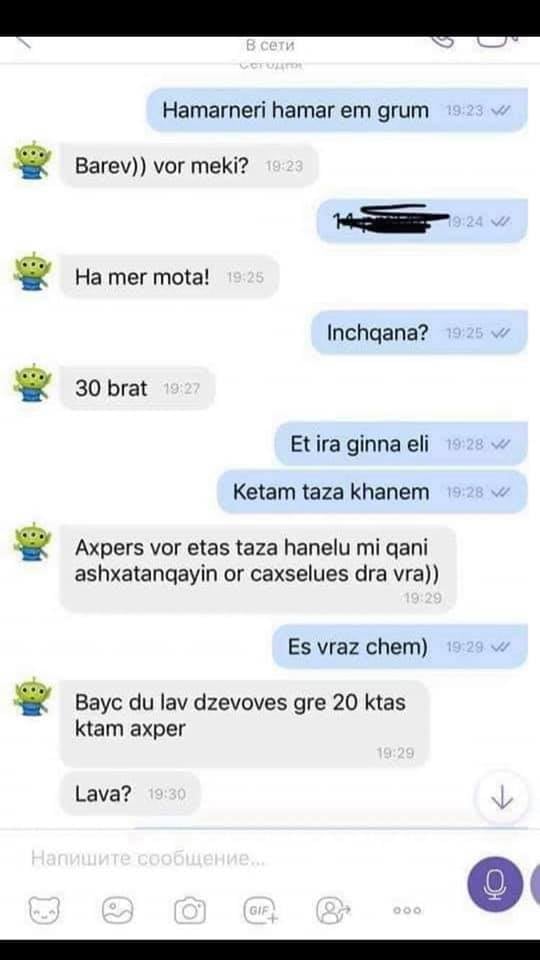
Task: Tap the "Et ira ginna eli" message
Action: 401,444
